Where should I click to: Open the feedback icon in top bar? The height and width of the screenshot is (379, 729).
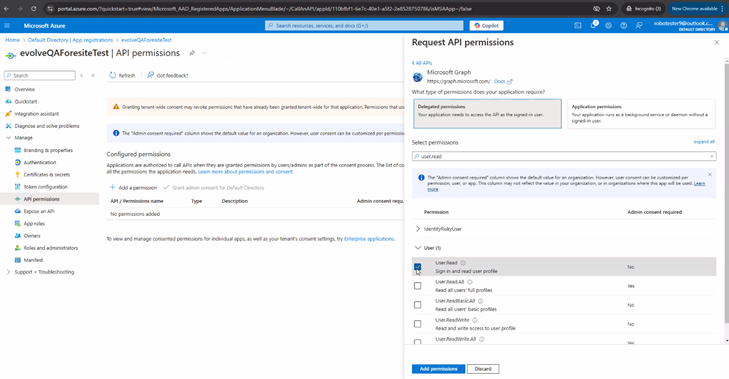point(639,26)
